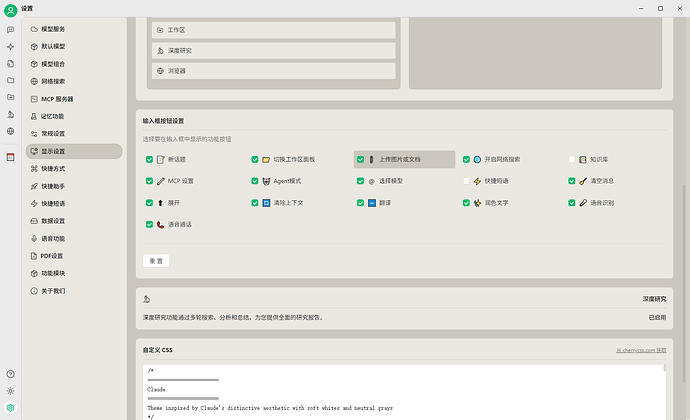Open 记忆功能 settings section
The image size is (690, 420).
[x=73, y=116]
